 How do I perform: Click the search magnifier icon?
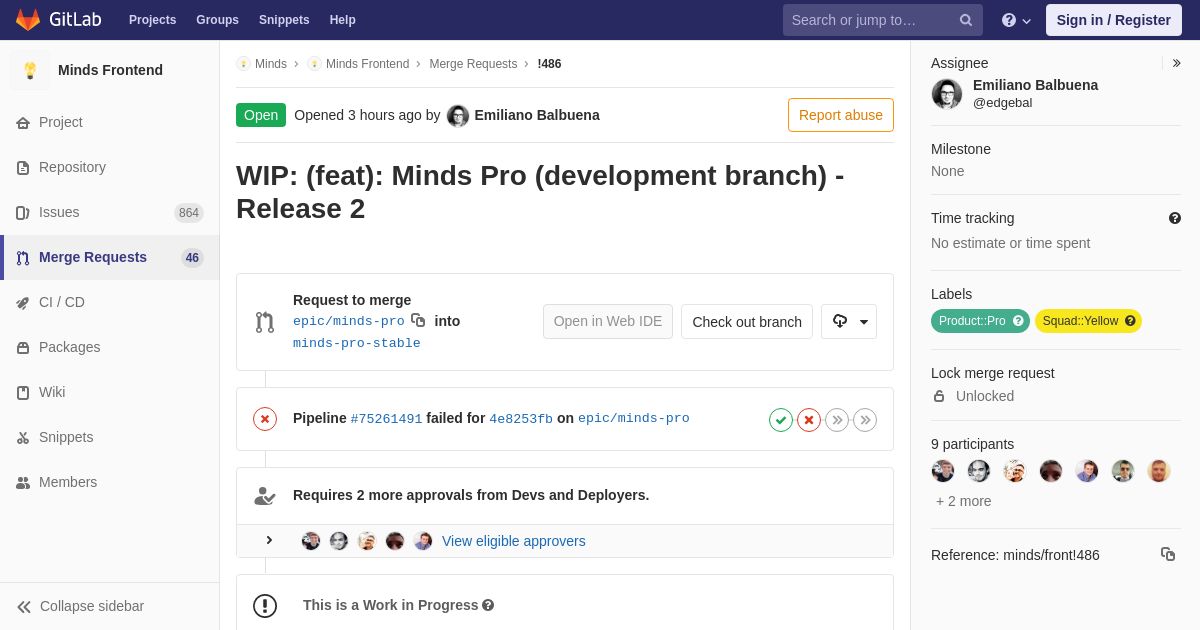point(966,20)
